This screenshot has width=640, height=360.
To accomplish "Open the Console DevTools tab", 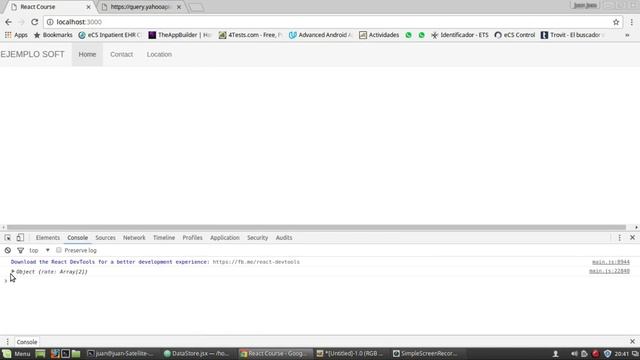I will pyautogui.click(x=78, y=238).
